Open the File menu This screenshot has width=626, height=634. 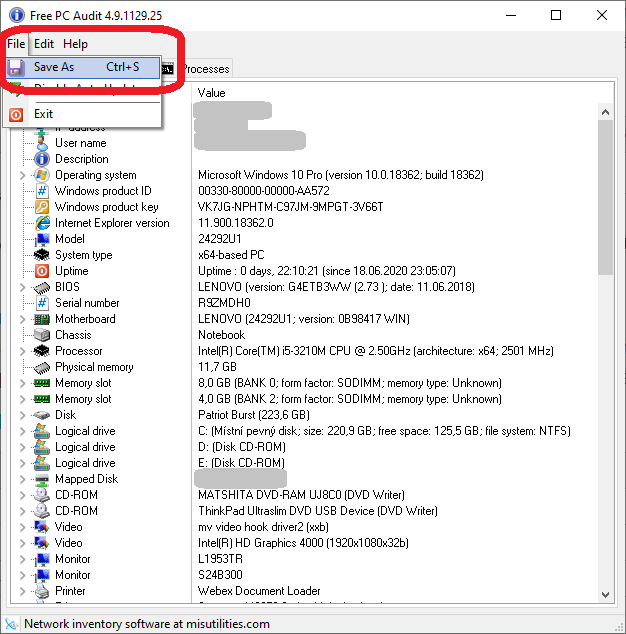pyautogui.click(x=16, y=44)
